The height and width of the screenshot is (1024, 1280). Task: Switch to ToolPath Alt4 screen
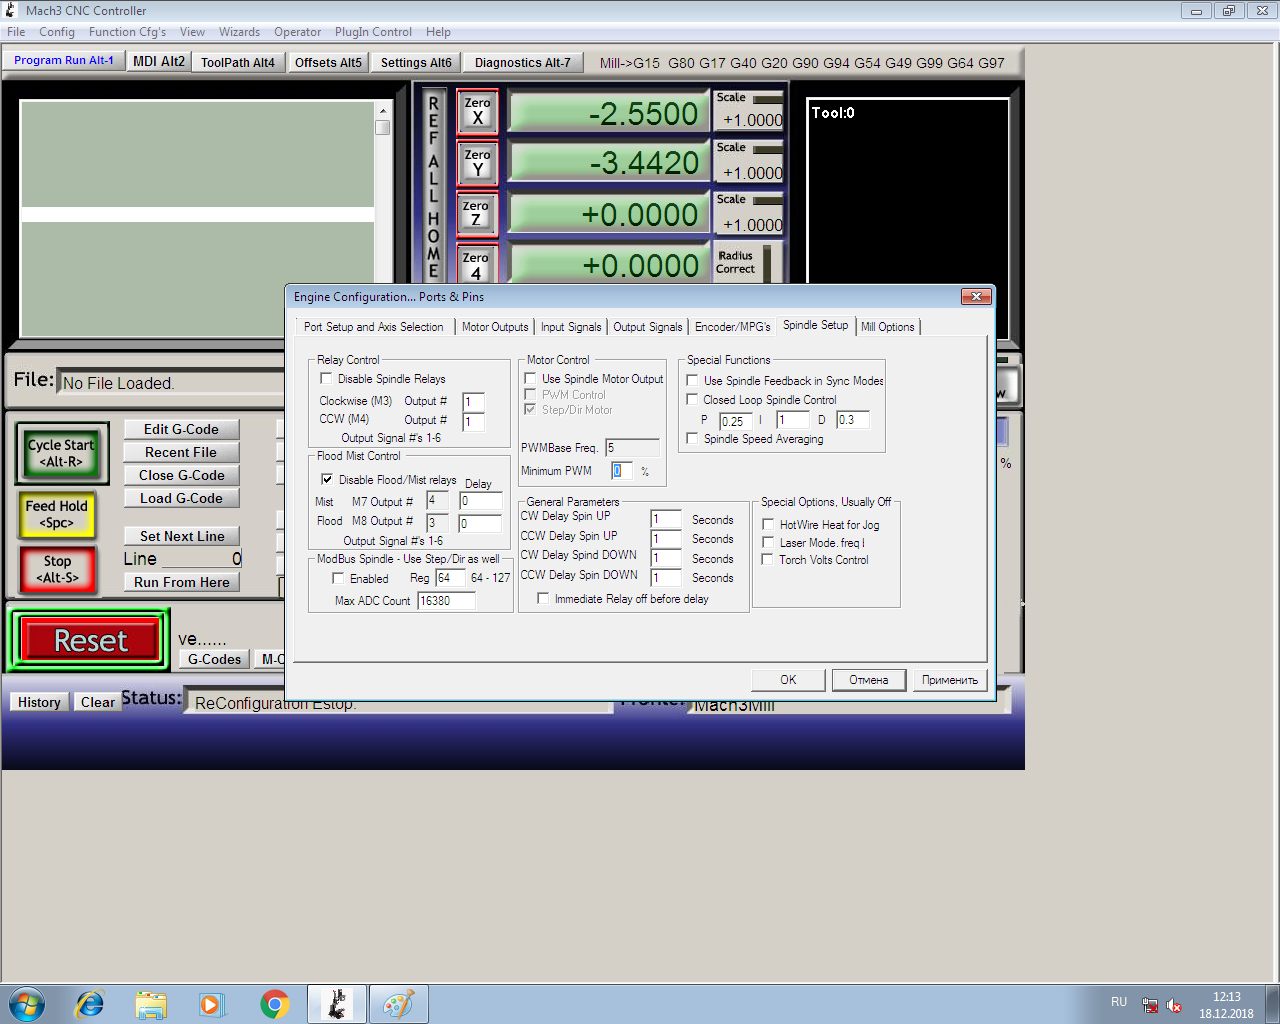(x=238, y=62)
